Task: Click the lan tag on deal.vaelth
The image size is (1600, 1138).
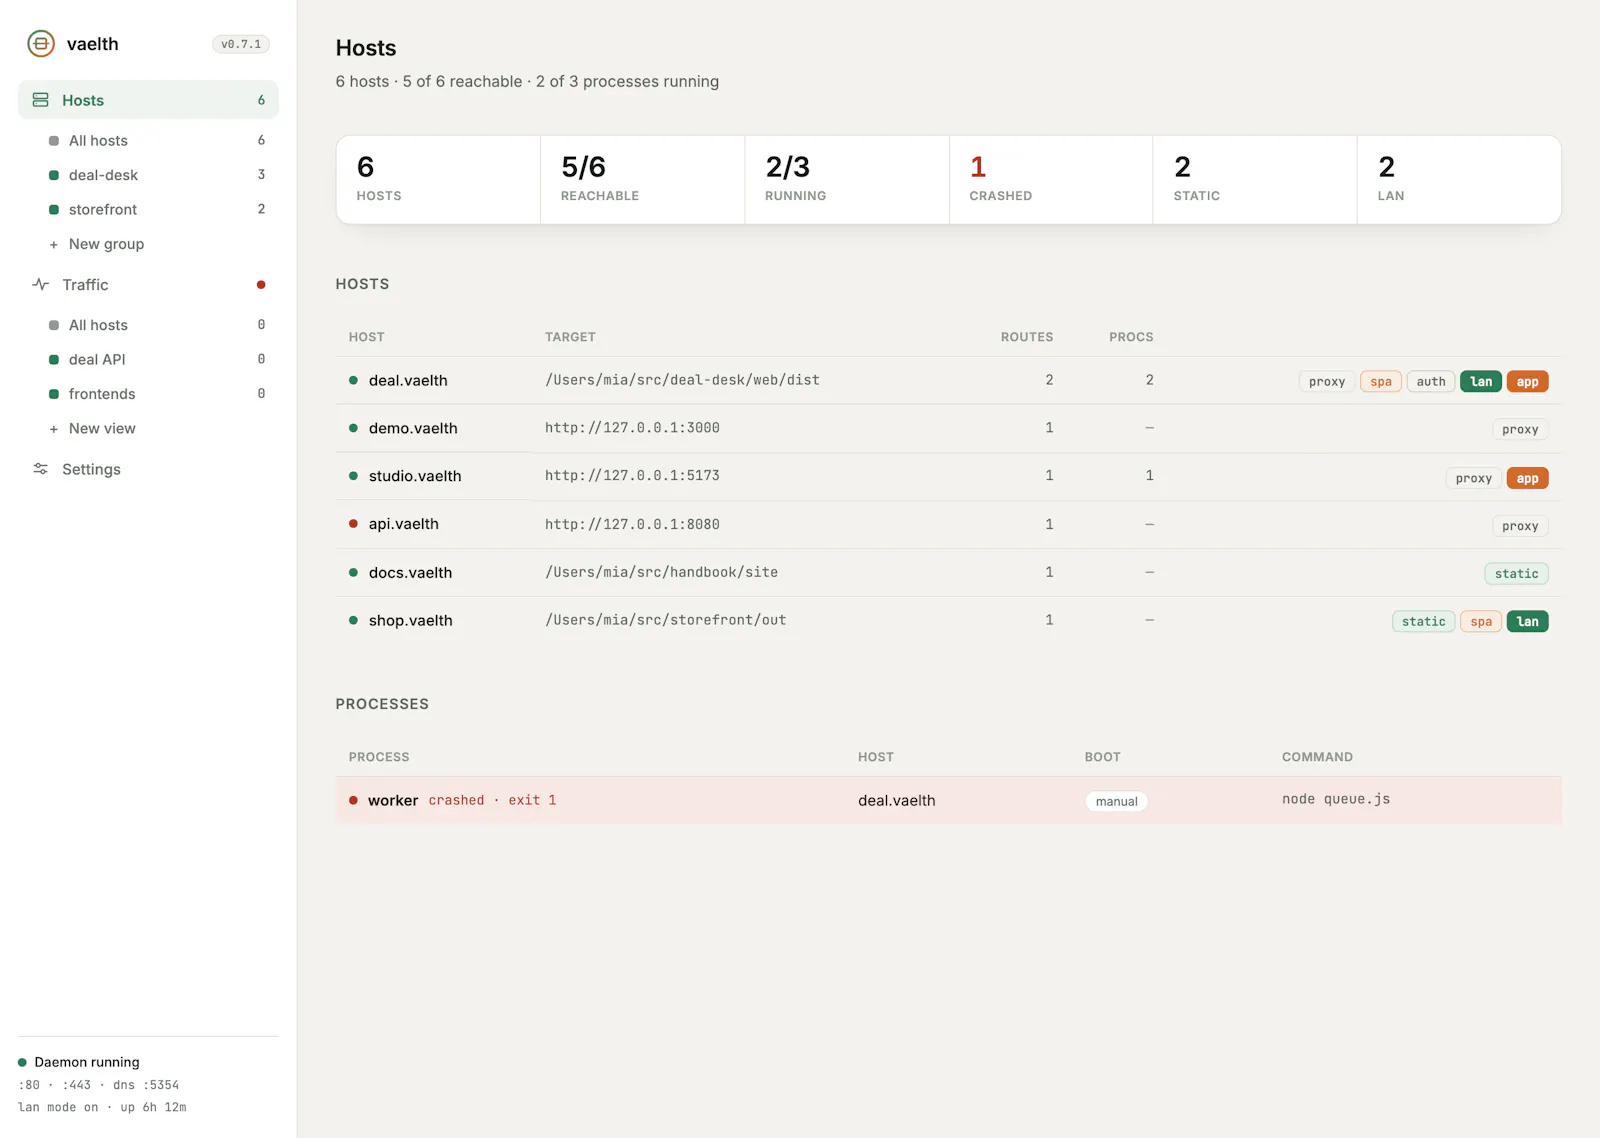Action: [1481, 382]
